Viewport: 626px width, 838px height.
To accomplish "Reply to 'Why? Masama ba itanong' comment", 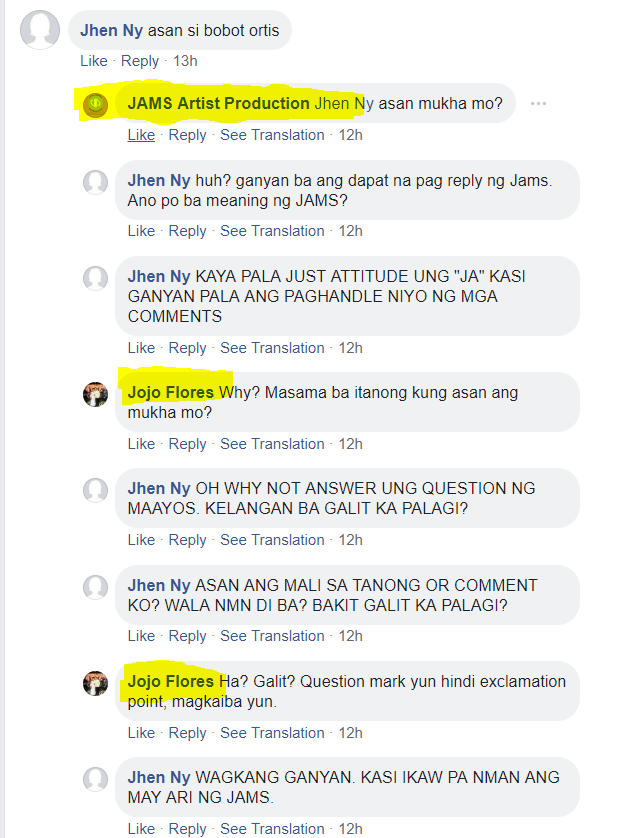I will coord(187,444).
